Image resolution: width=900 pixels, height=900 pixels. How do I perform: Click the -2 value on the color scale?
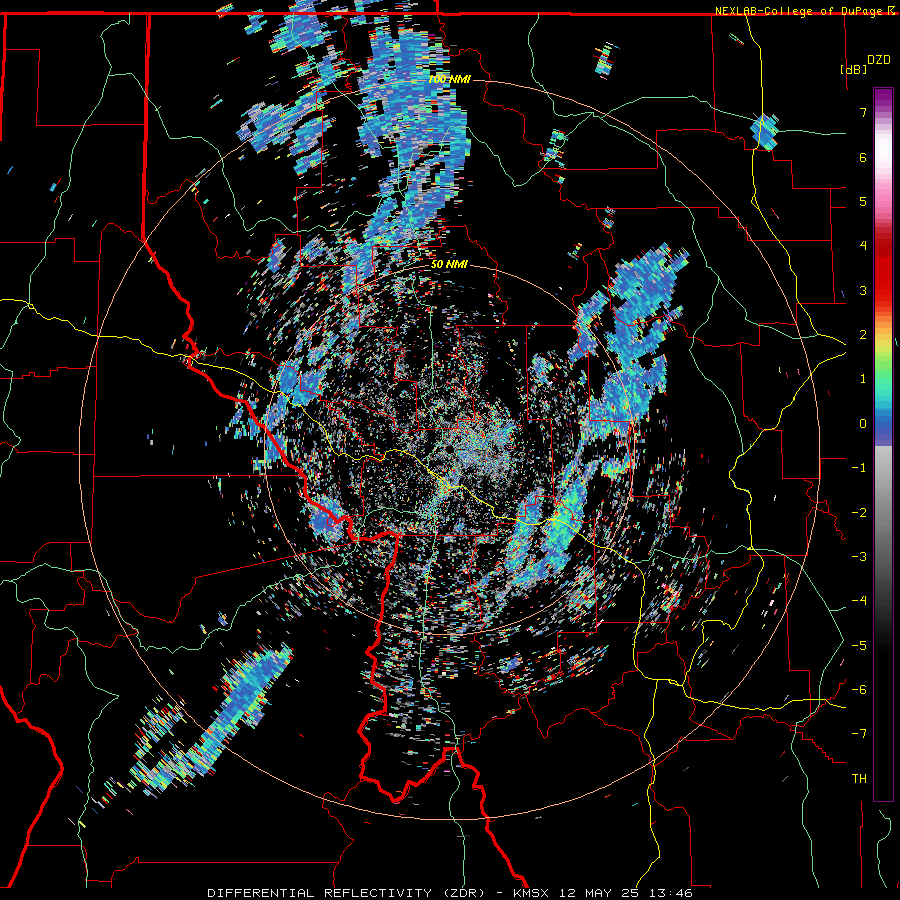click(x=859, y=513)
